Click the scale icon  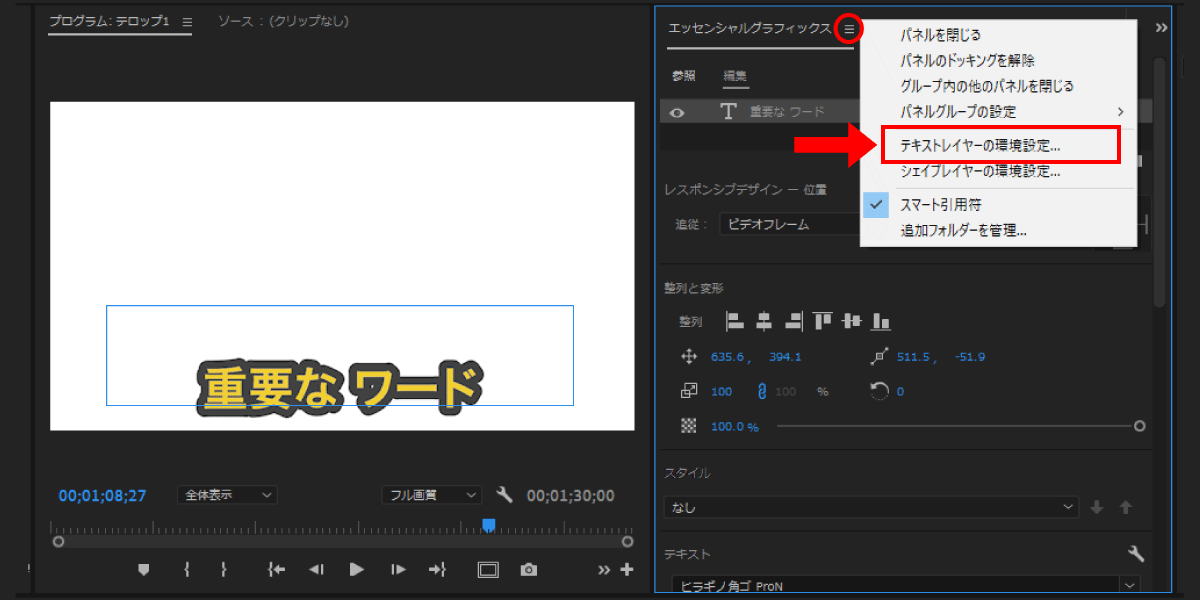688,391
